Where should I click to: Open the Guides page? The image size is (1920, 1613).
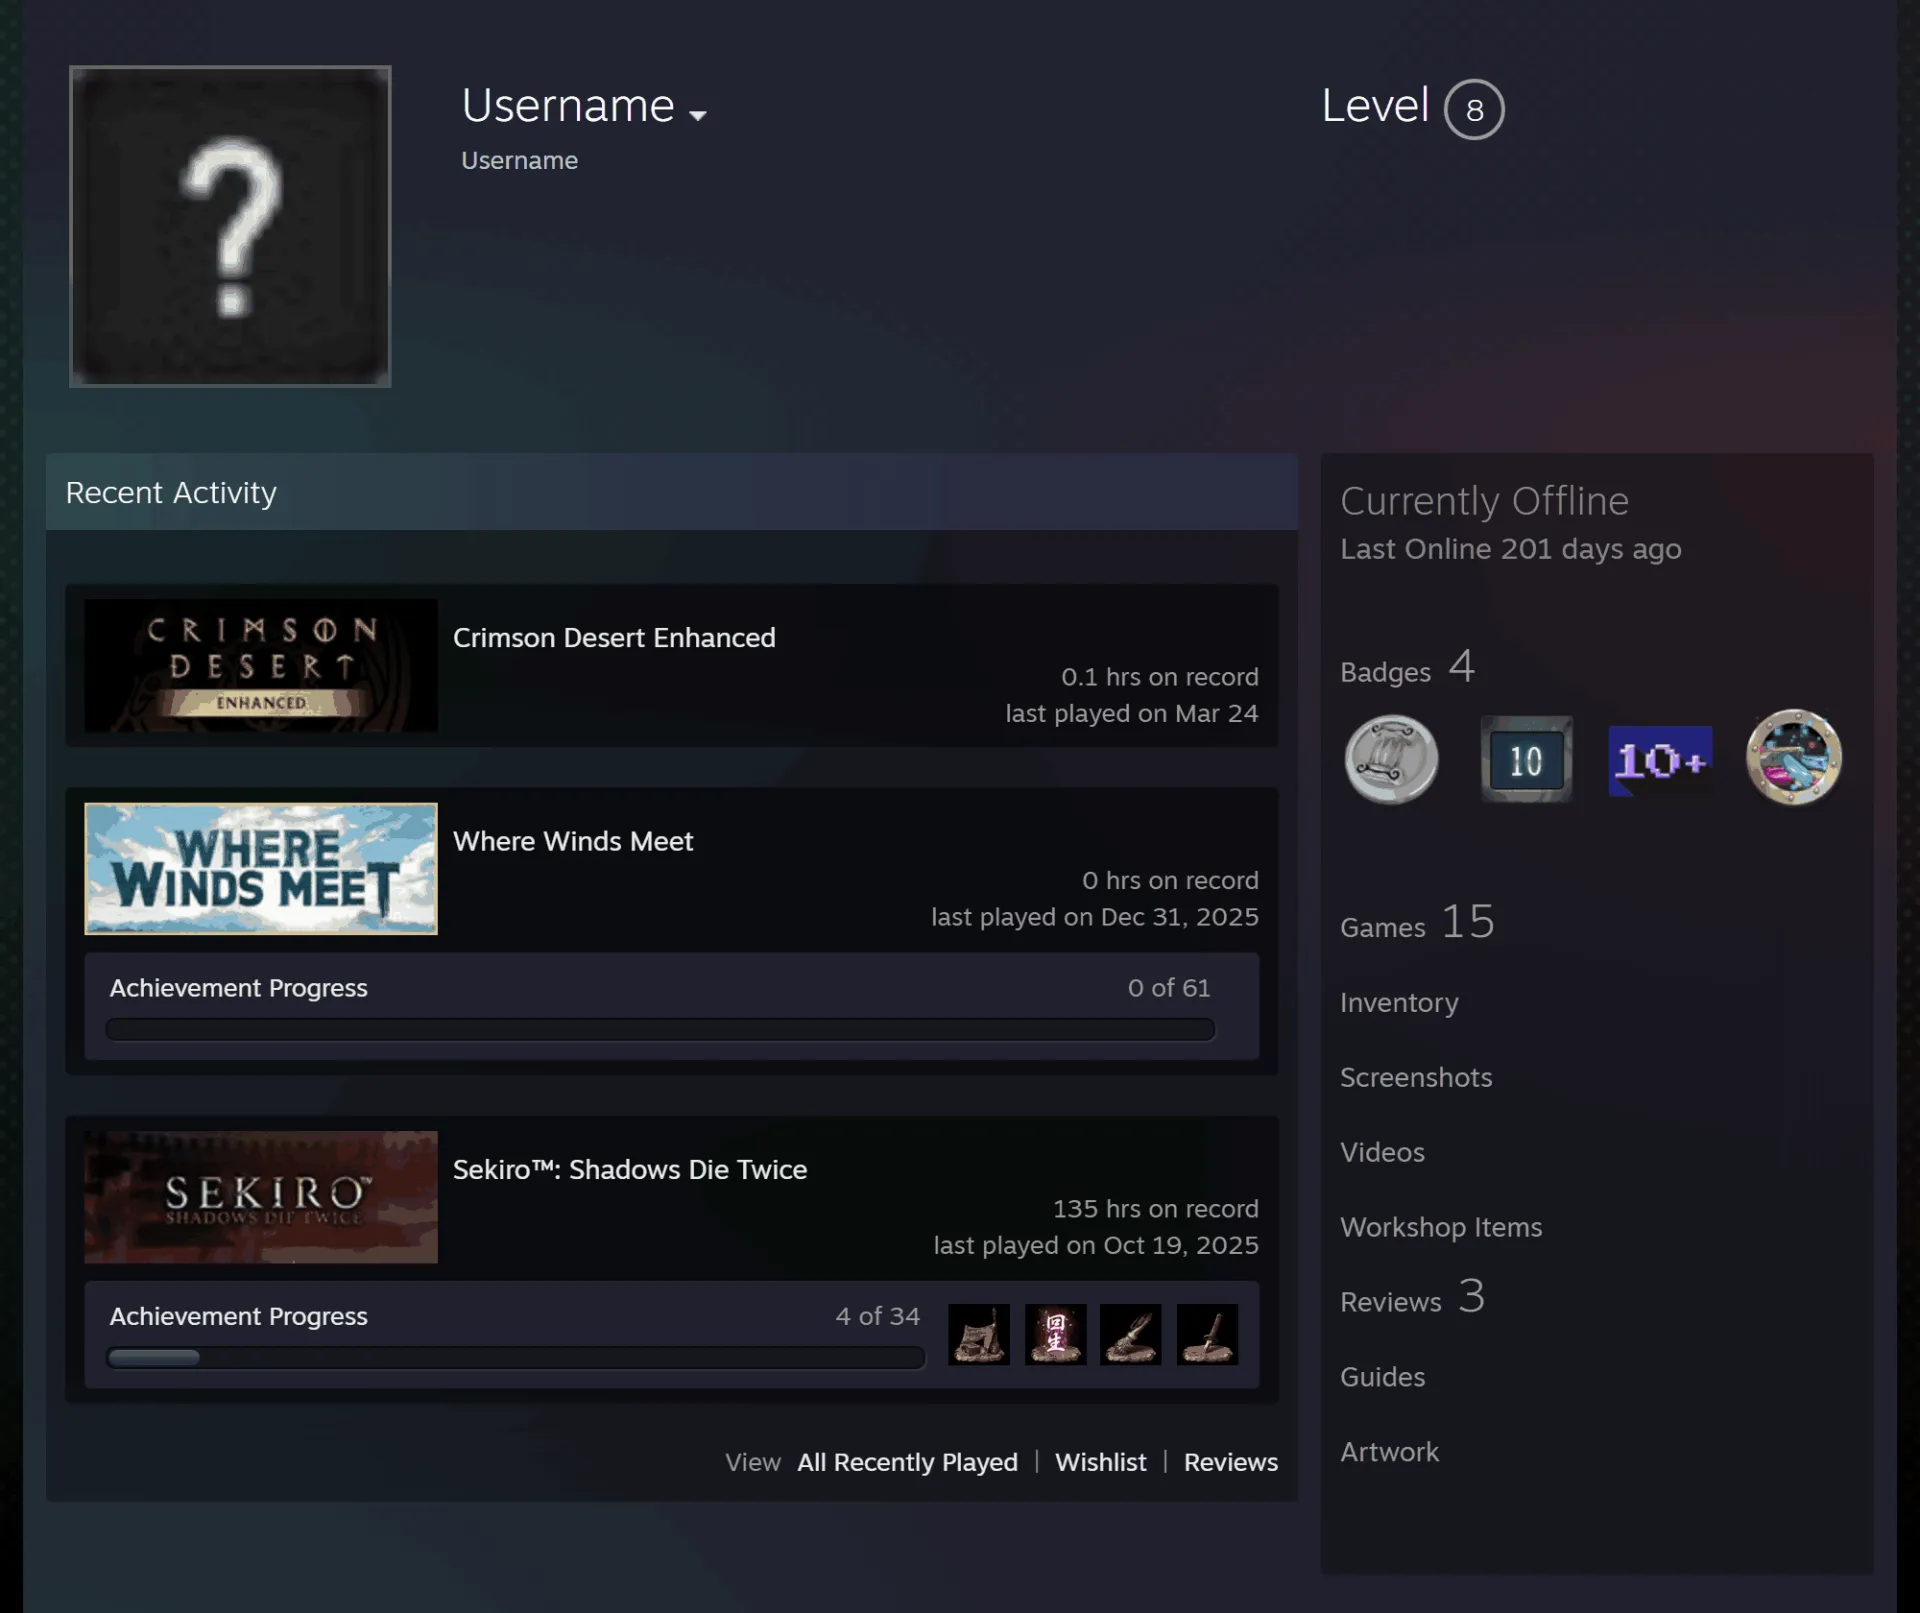point(1382,1377)
